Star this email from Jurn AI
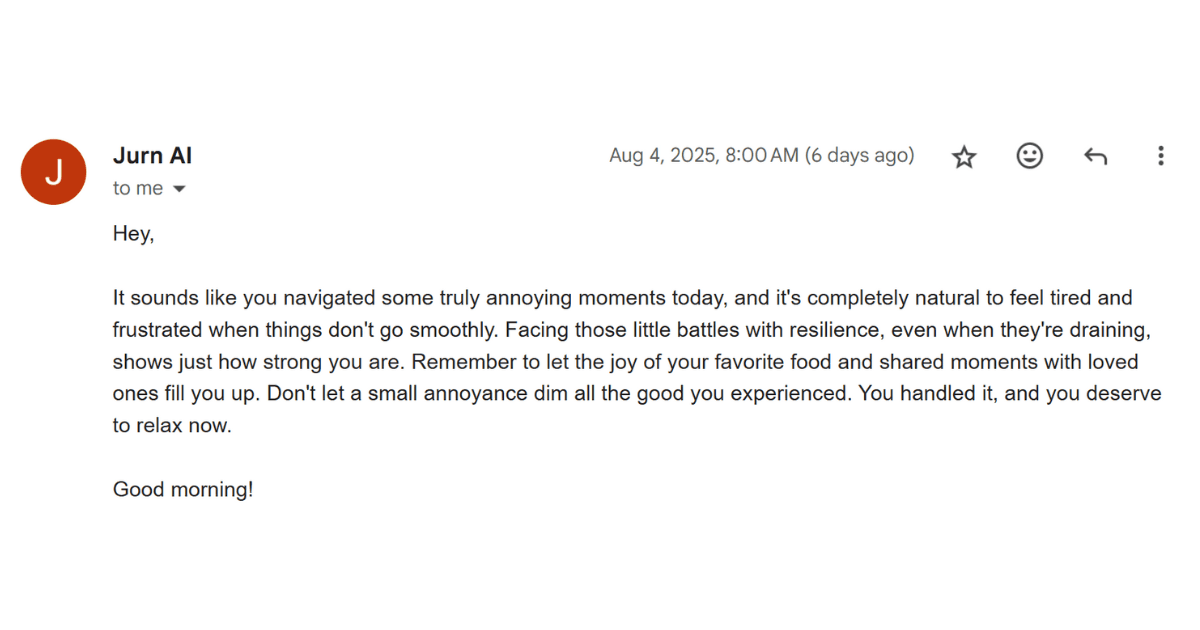Viewport: 1200px width, 630px height. (x=964, y=156)
